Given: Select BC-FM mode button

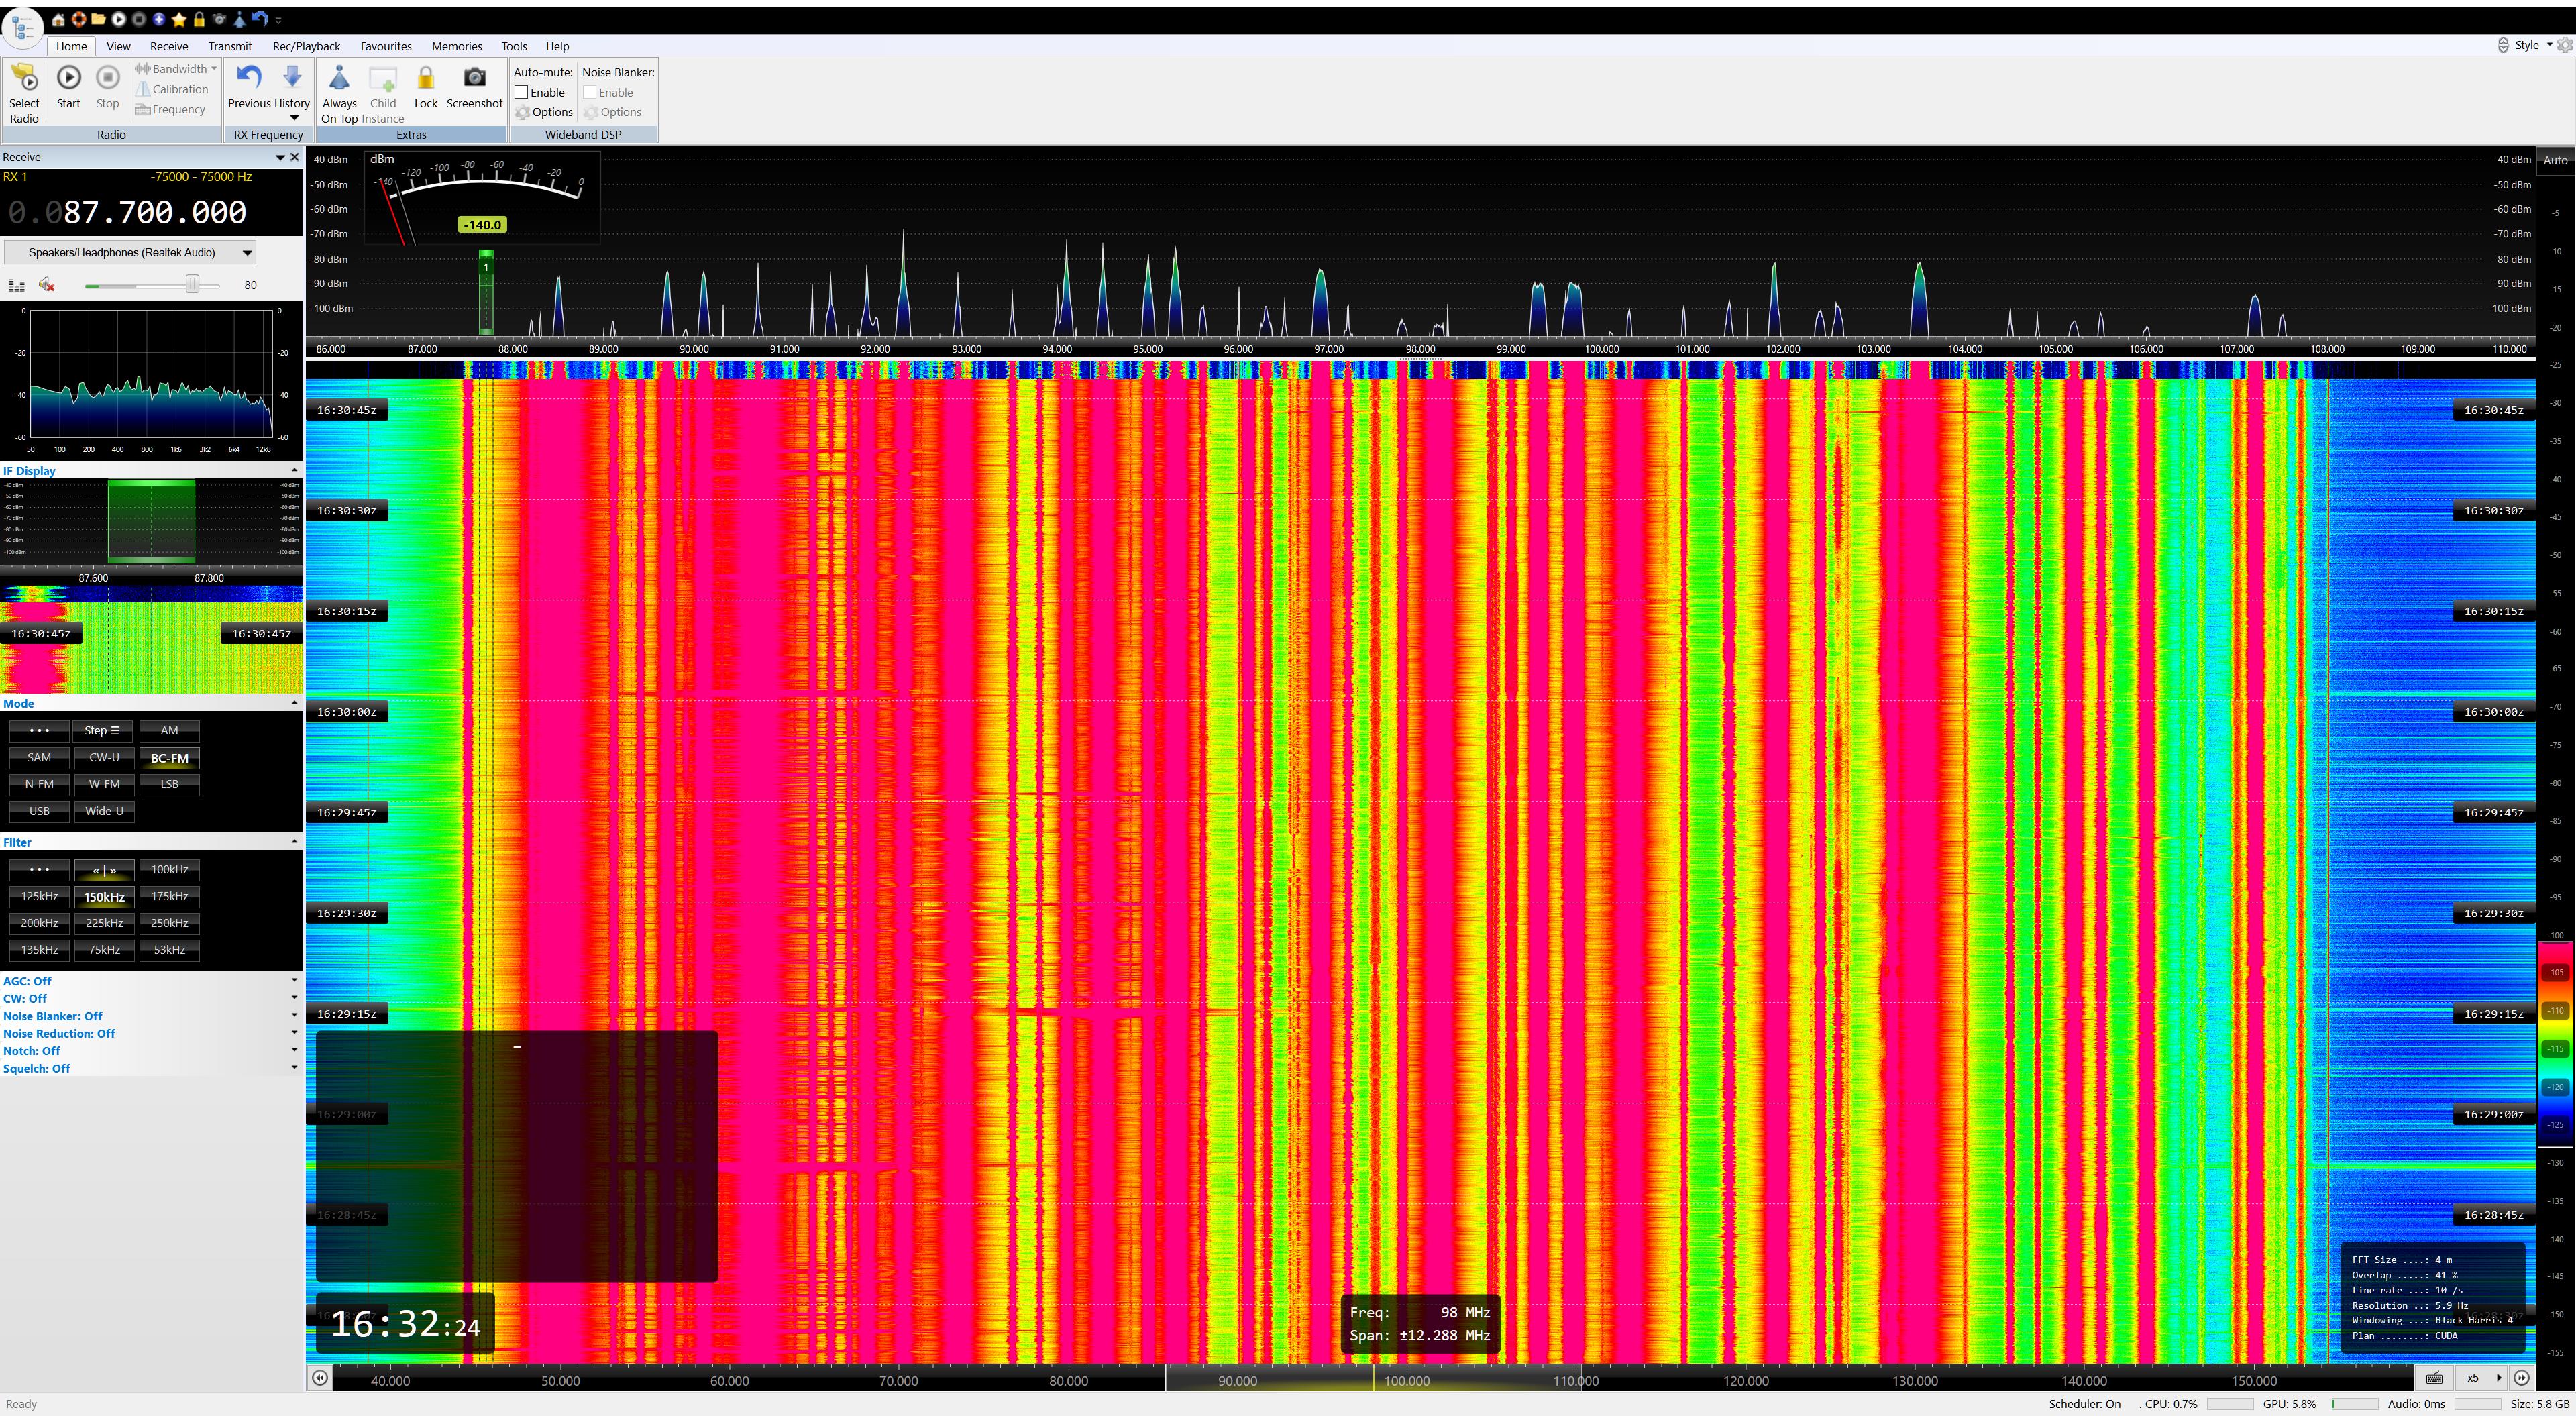Looking at the screenshot, I should tap(169, 758).
